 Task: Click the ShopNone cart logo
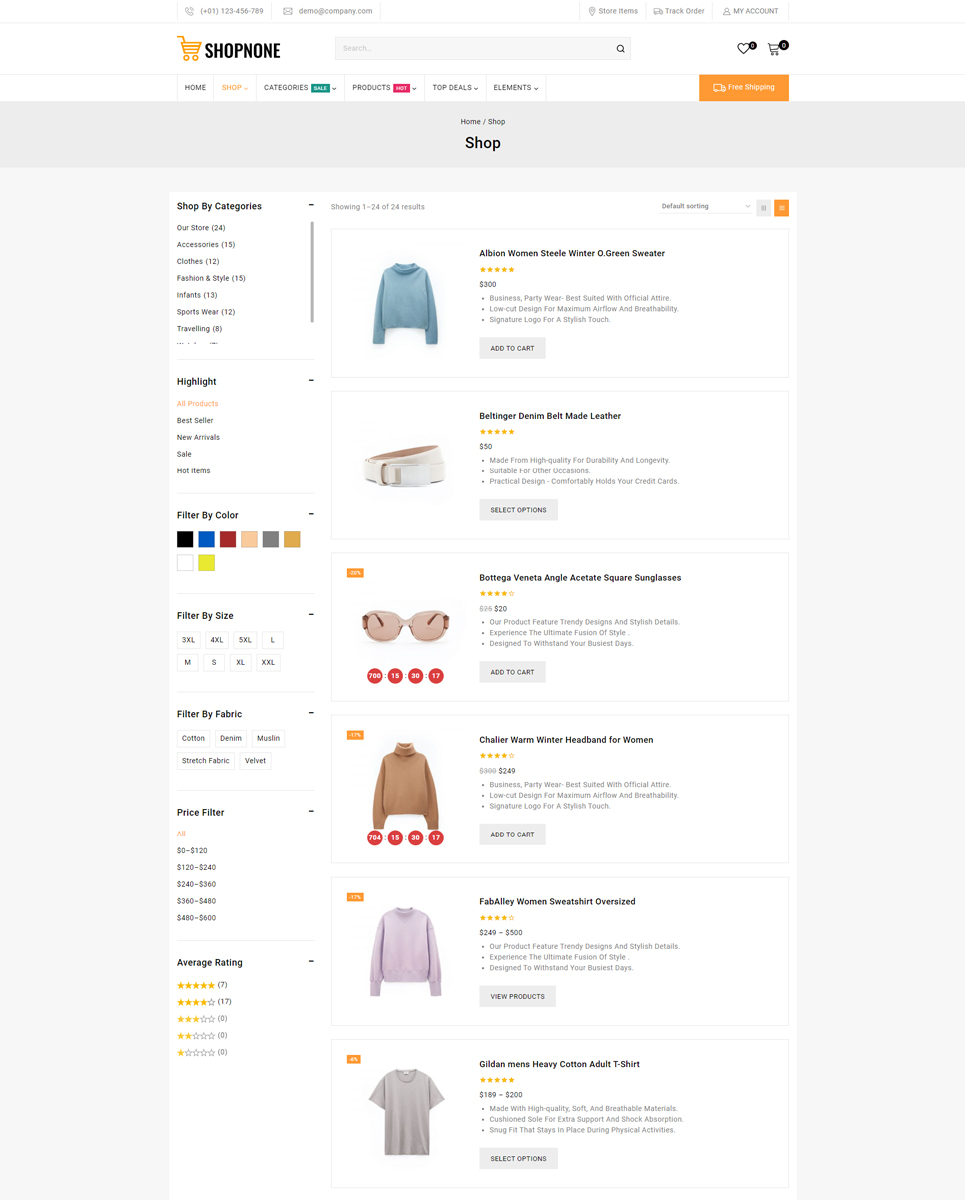189,48
